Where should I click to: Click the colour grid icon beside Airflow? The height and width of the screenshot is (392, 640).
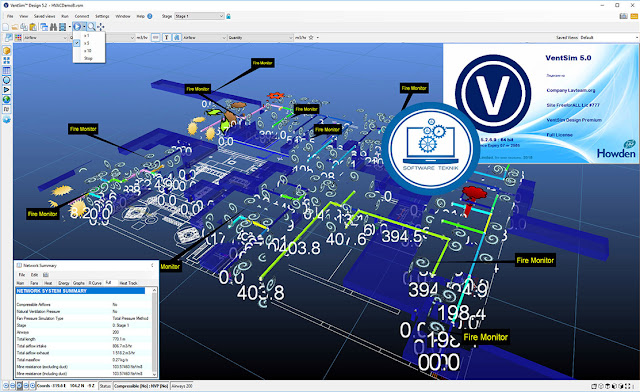pos(18,38)
